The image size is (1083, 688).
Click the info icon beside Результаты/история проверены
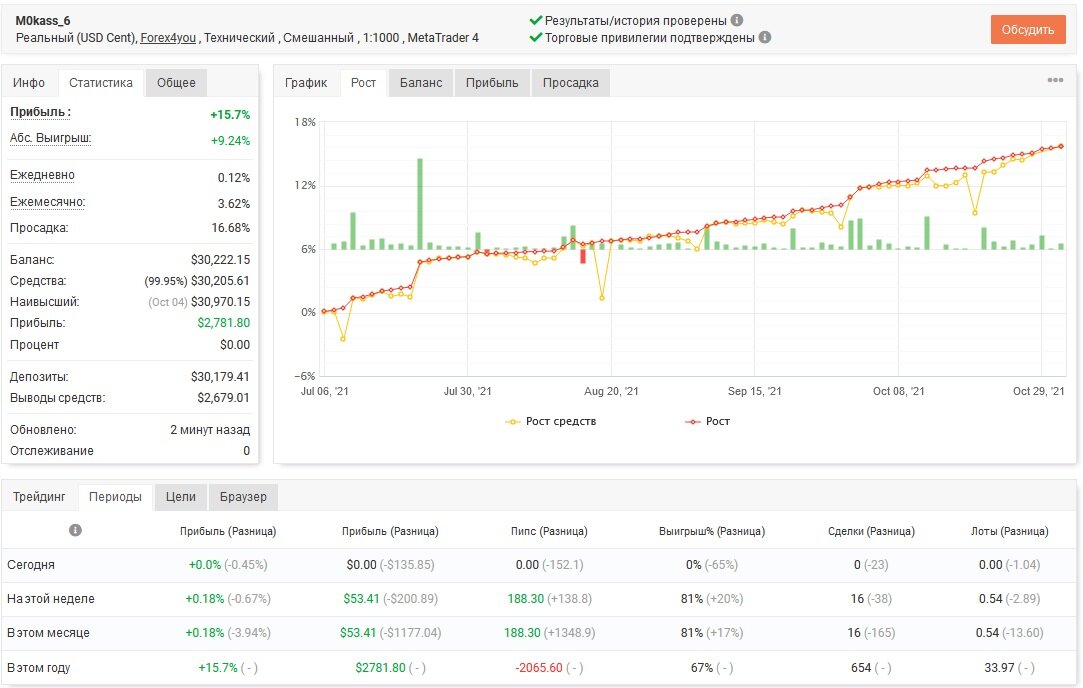click(737, 20)
